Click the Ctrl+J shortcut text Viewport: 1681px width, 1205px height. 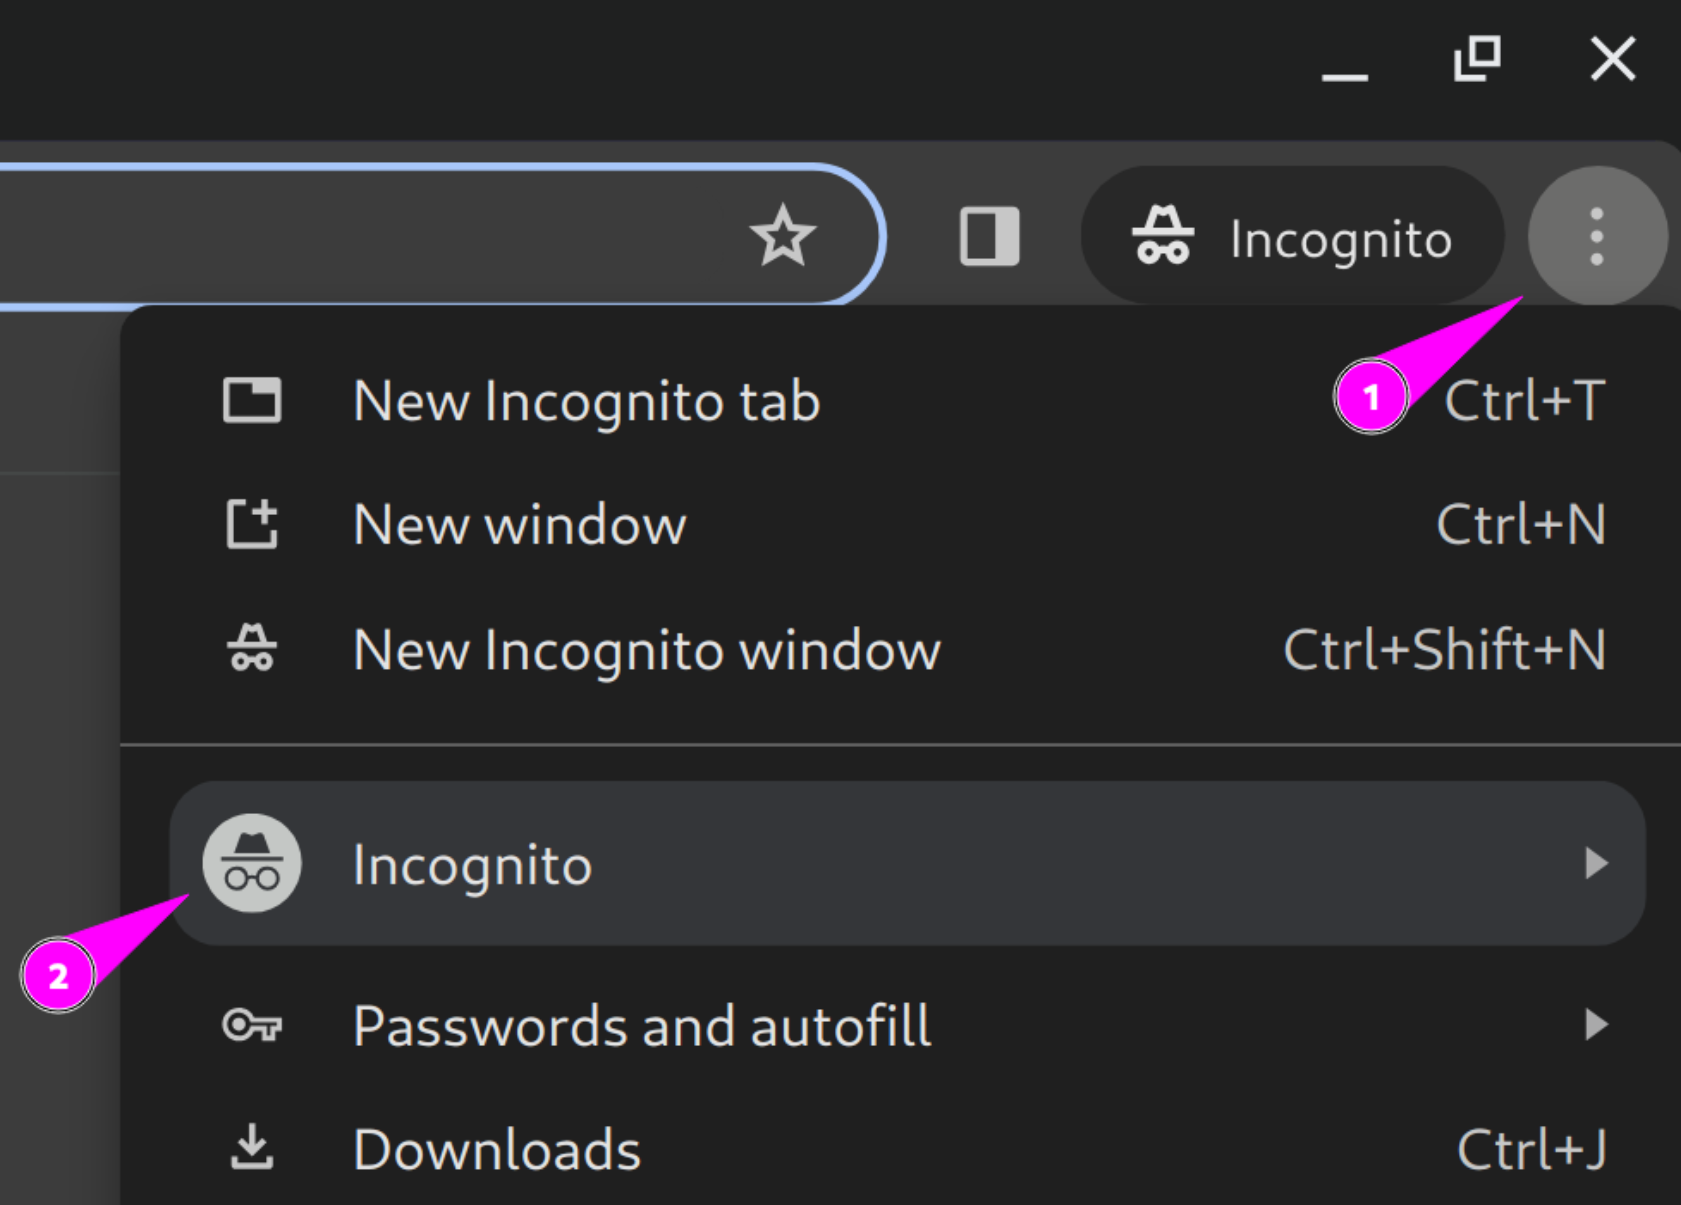(1532, 1150)
